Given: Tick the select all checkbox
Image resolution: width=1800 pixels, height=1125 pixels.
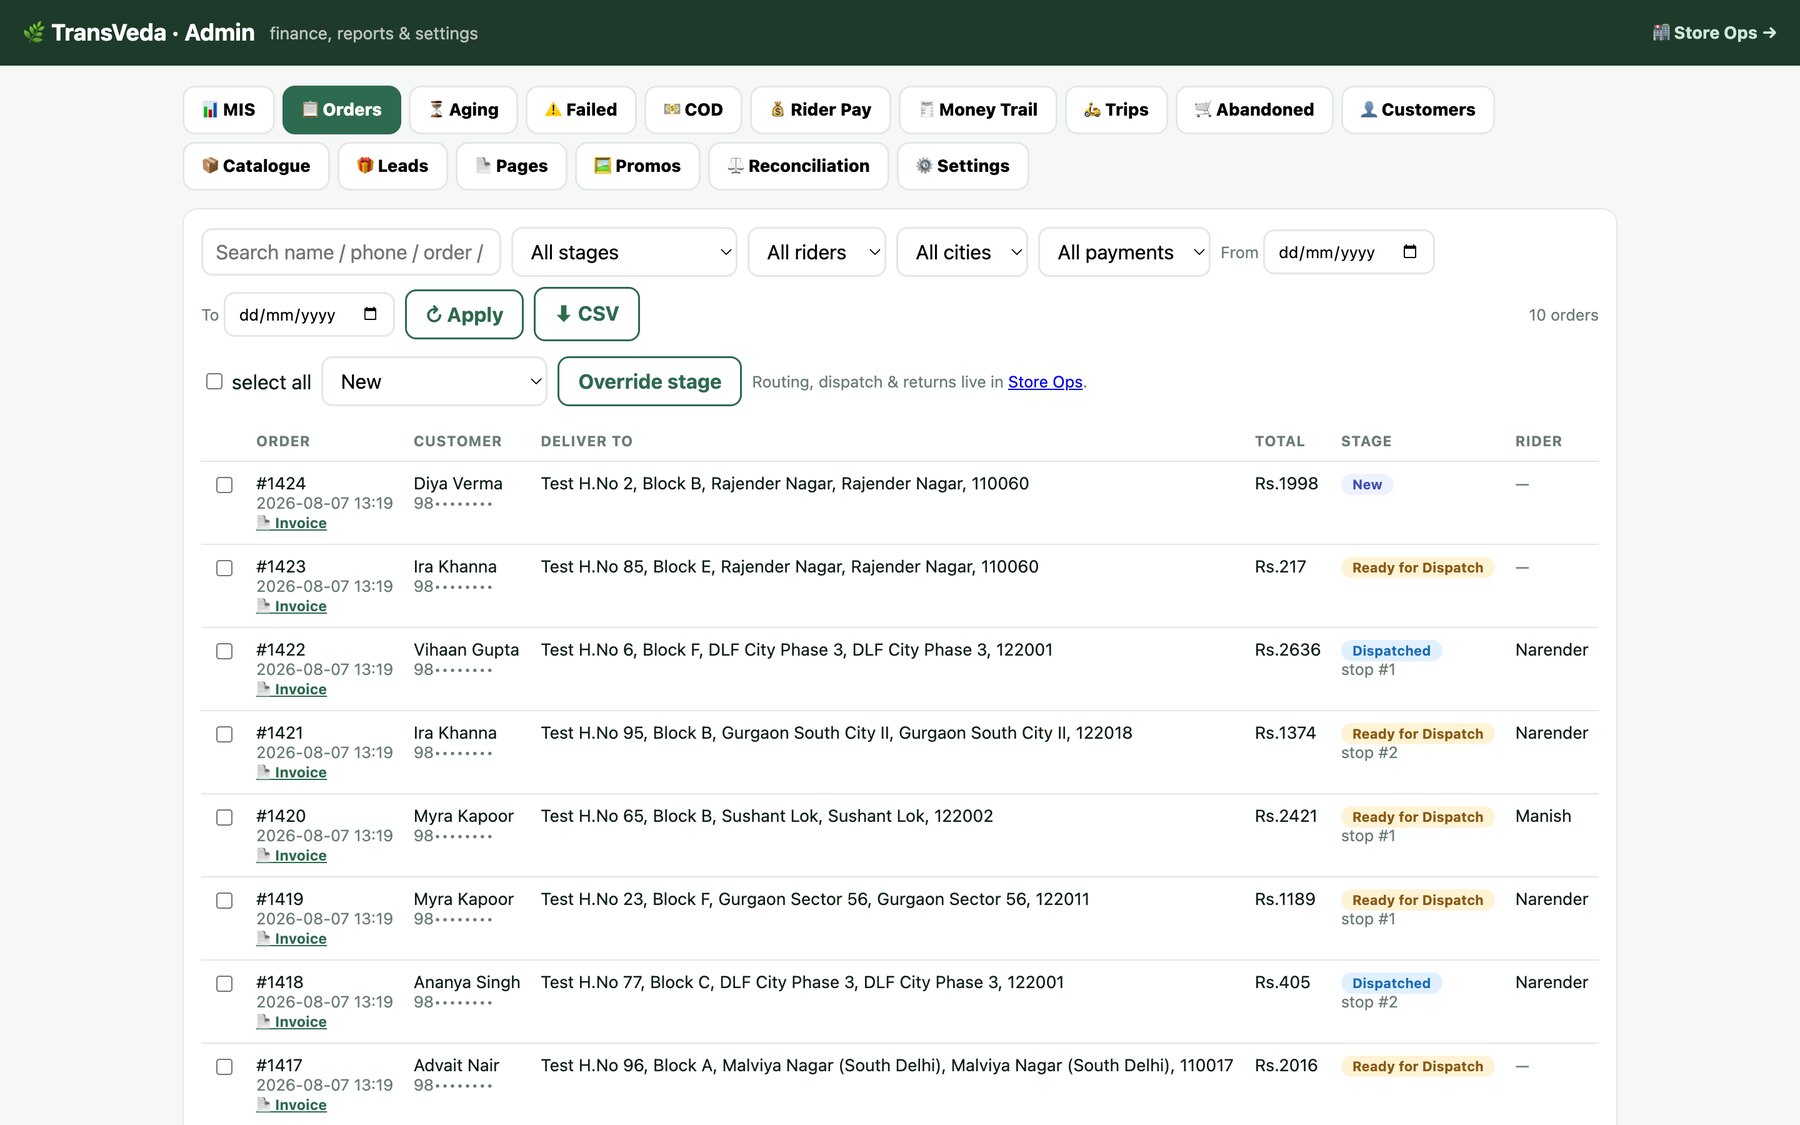Looking at the screenshot, I should [x=214, y=381].
